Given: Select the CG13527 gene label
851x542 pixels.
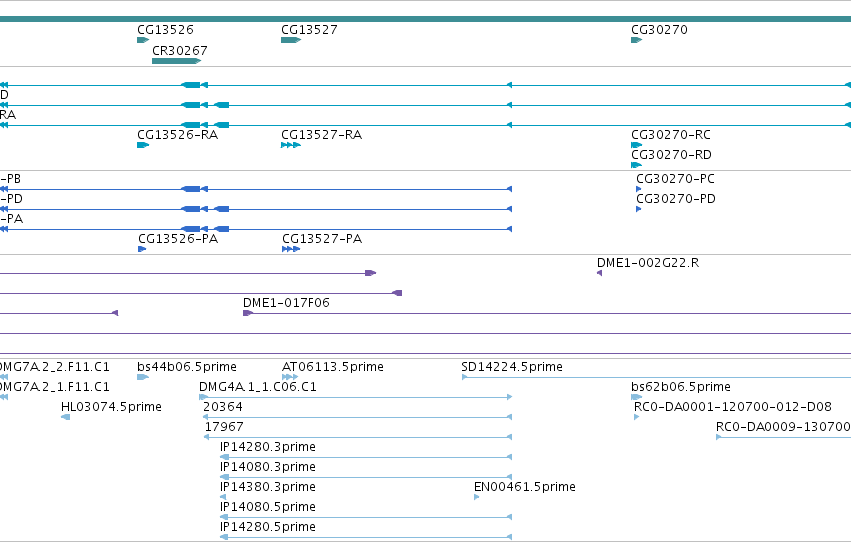Looking at the screenshot, I should click(x=309, y=29).
